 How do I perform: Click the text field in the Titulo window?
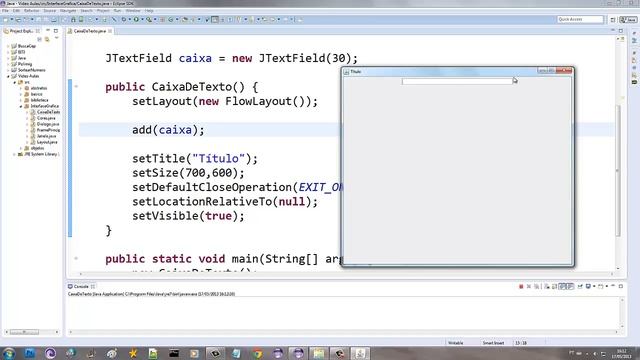pyautogui.click(x=457, y=82)
